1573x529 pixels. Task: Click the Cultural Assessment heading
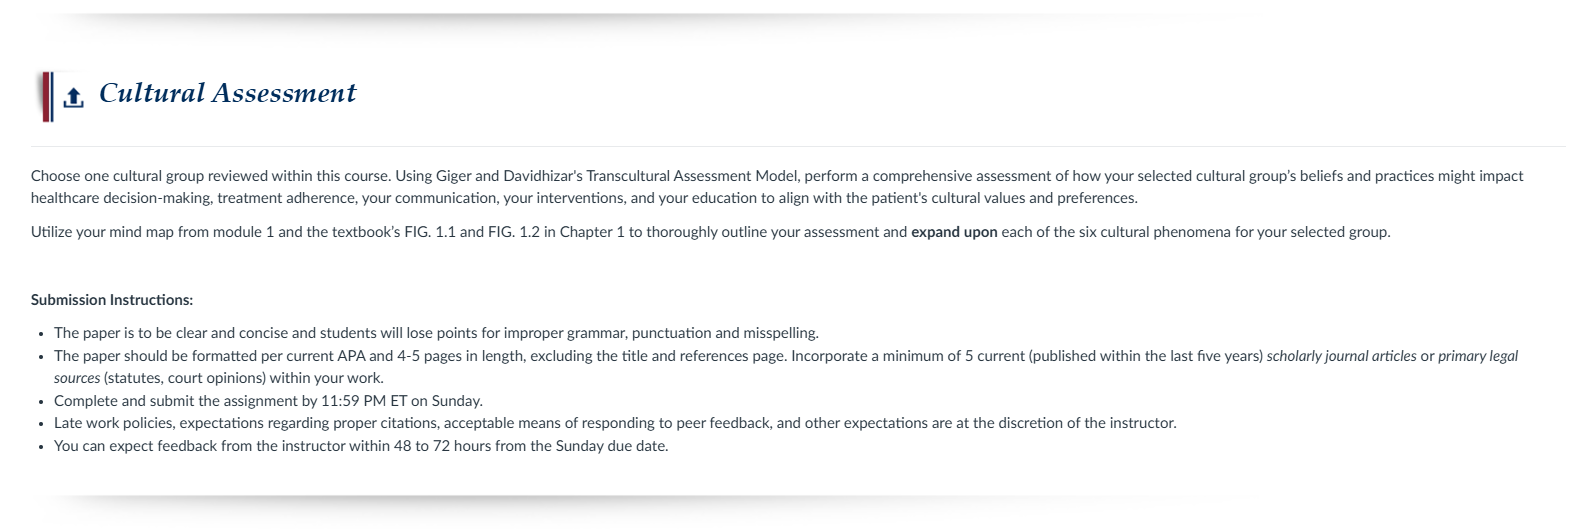228,93
